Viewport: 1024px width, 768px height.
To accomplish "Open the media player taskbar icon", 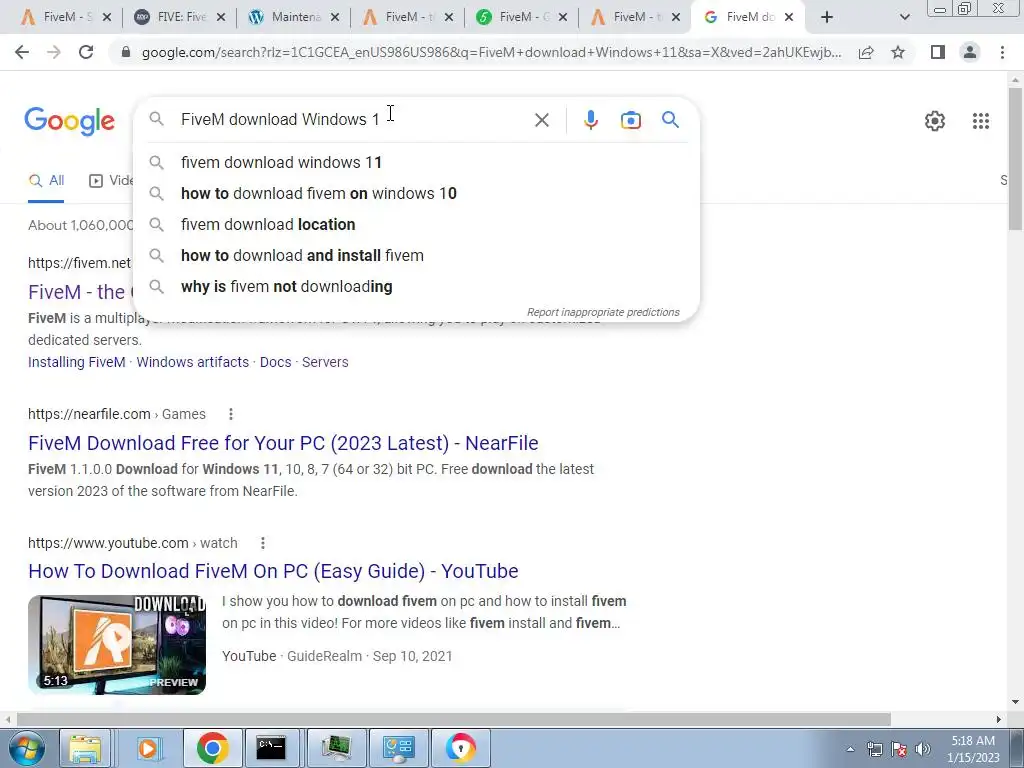I will click(148, 748).
